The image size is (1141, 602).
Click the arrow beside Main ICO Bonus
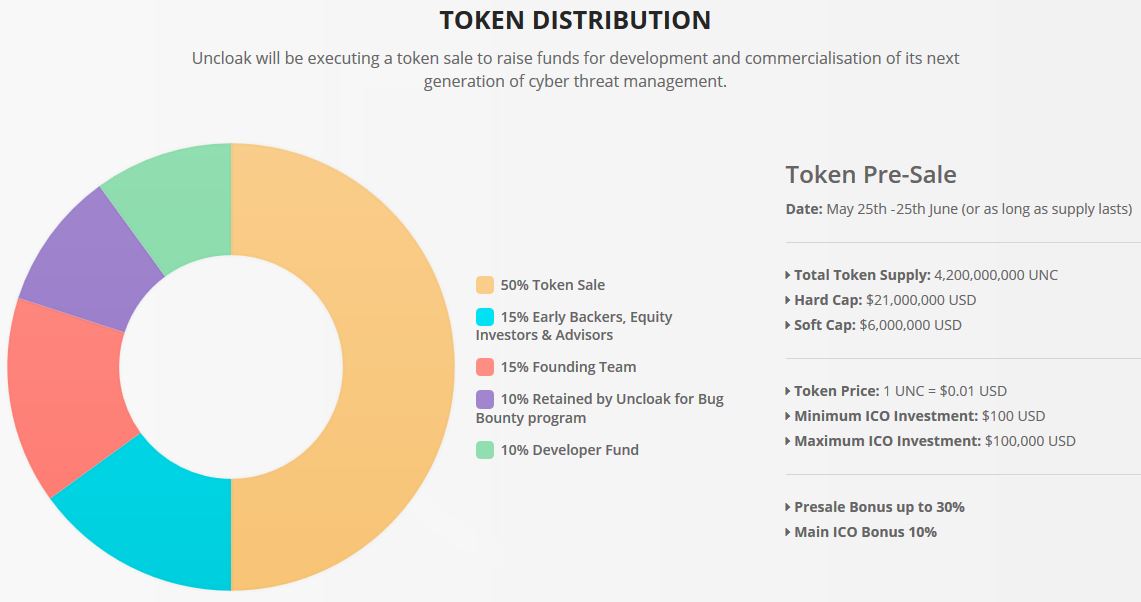coord(788,532)
